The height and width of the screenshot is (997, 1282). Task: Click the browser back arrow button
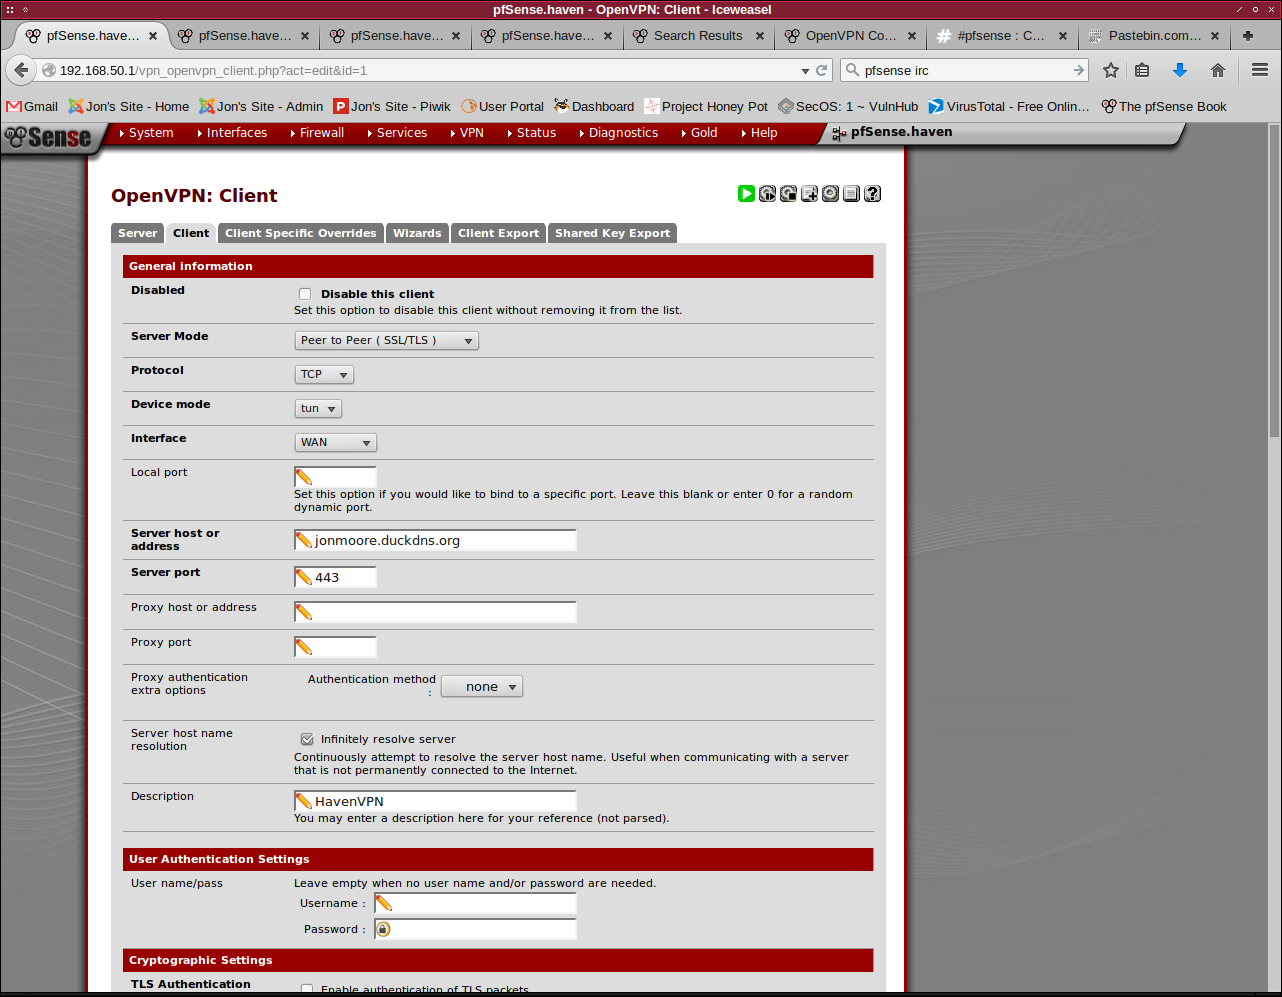(x=21, y=70)
